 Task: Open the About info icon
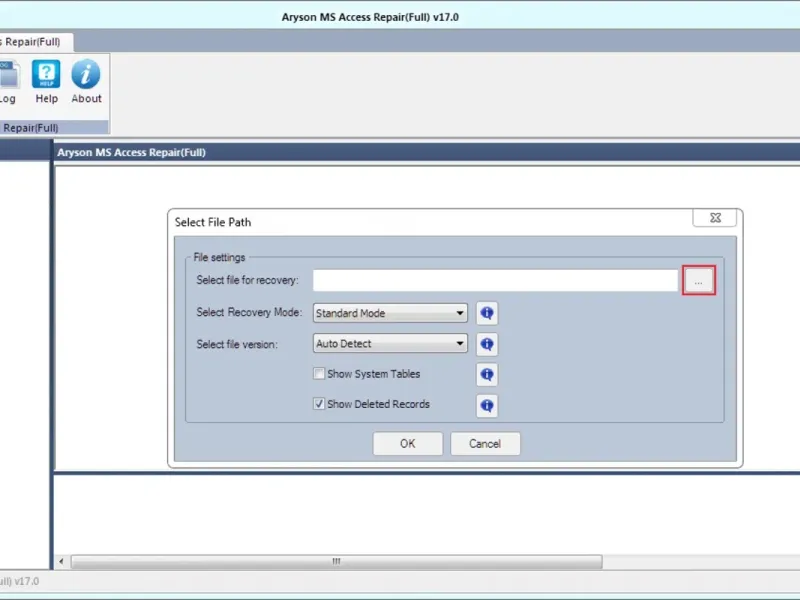coord(86,81)
